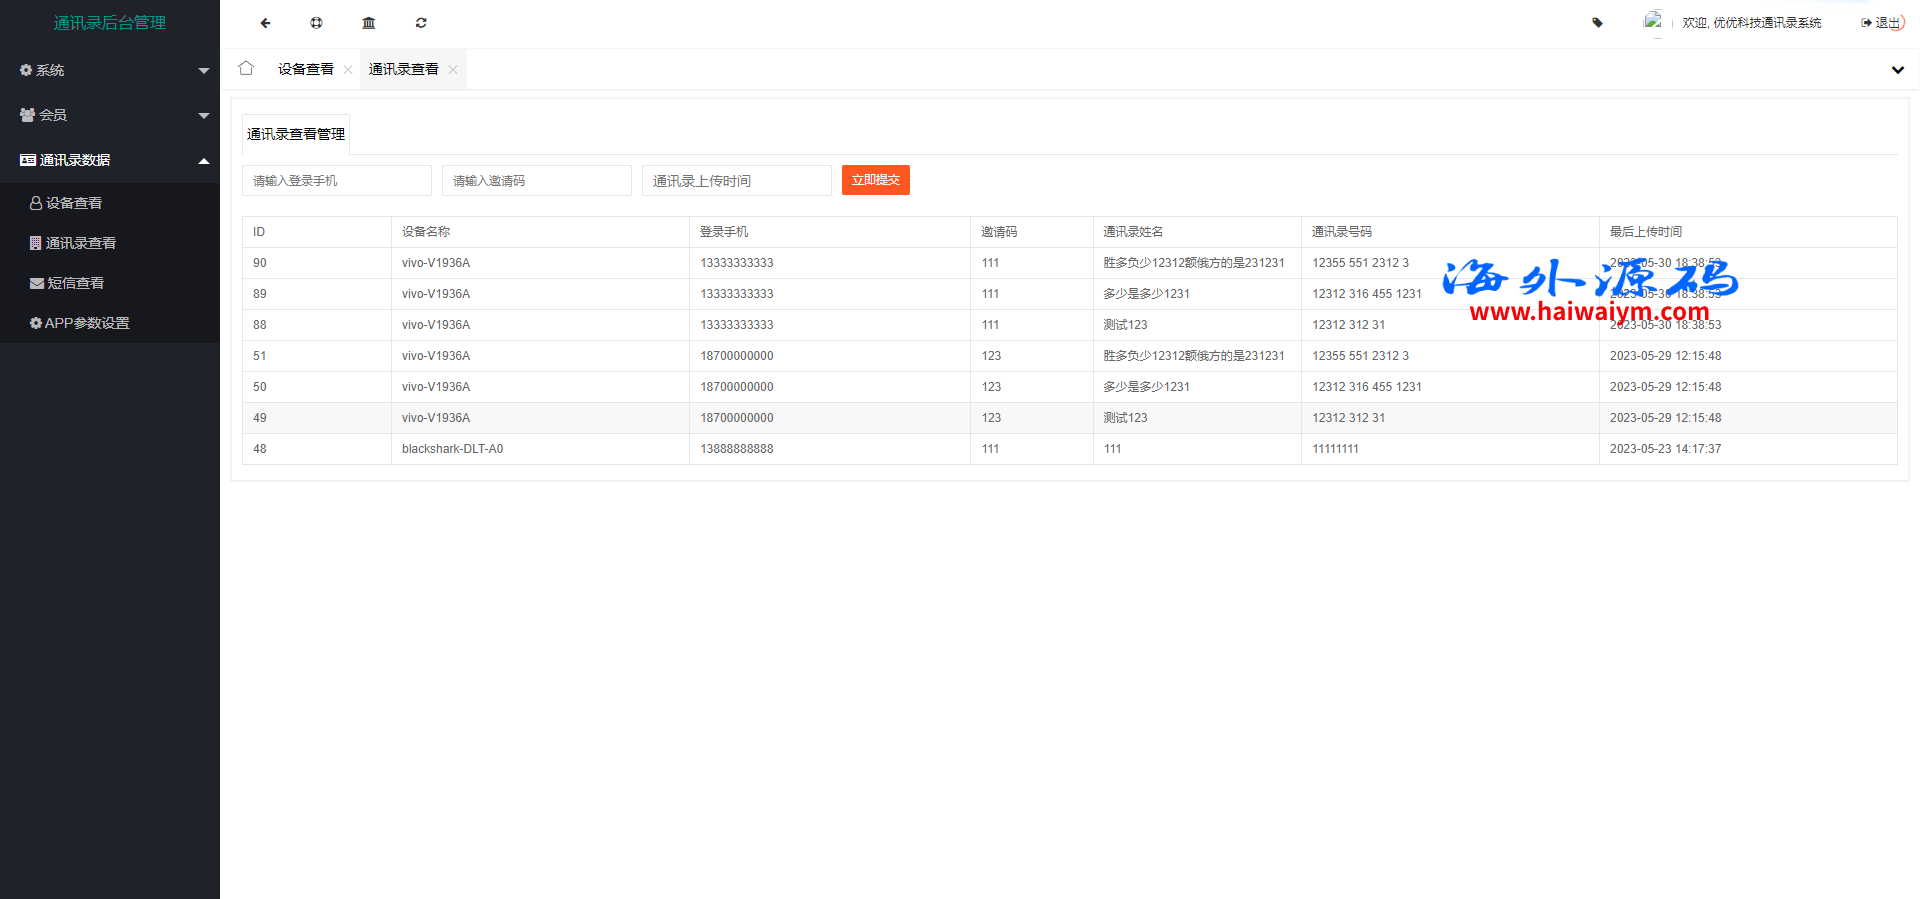Expand the 系统 sidebar menu
The width and height of the screenshot is (1920, 899).
[x=110, y=70]
